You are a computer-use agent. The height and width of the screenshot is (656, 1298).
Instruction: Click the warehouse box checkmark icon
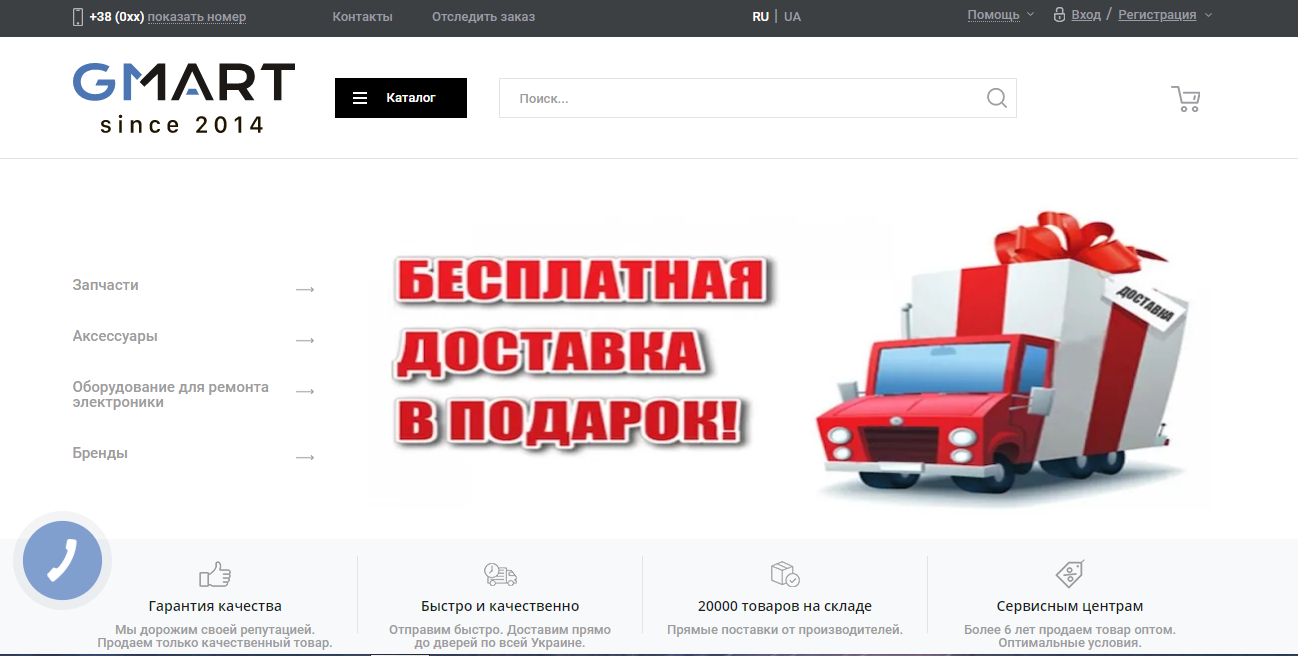[785, 574]
